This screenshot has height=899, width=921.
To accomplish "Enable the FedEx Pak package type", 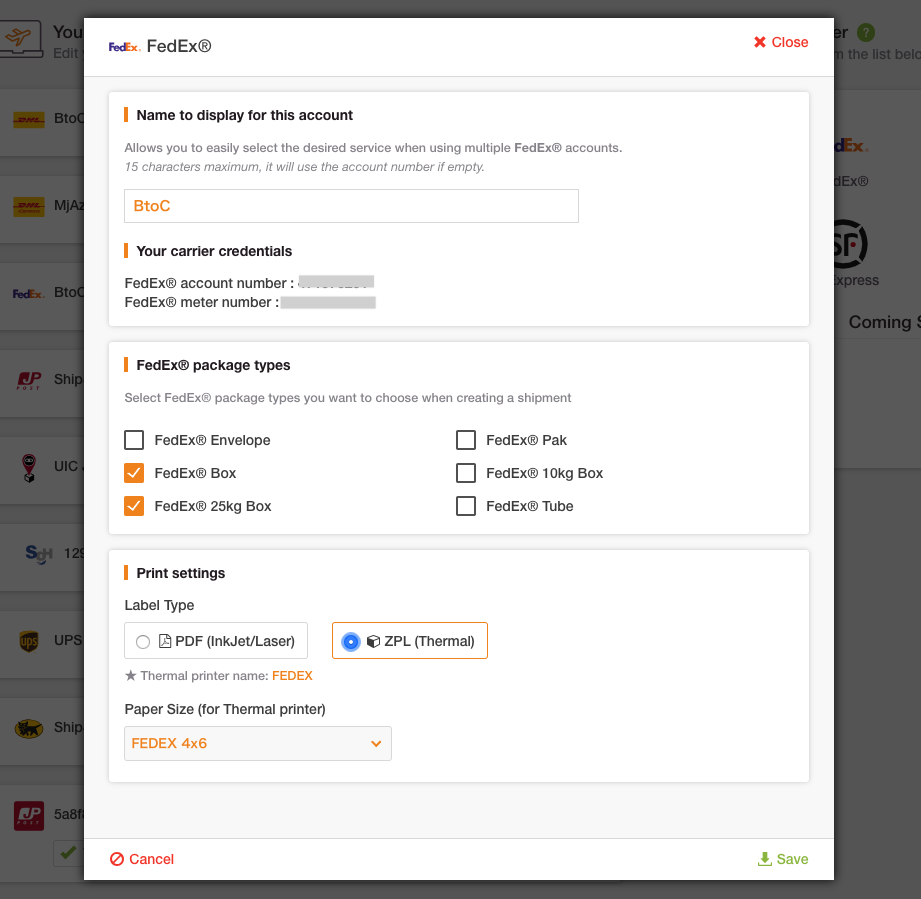I will tap(466, 440).
